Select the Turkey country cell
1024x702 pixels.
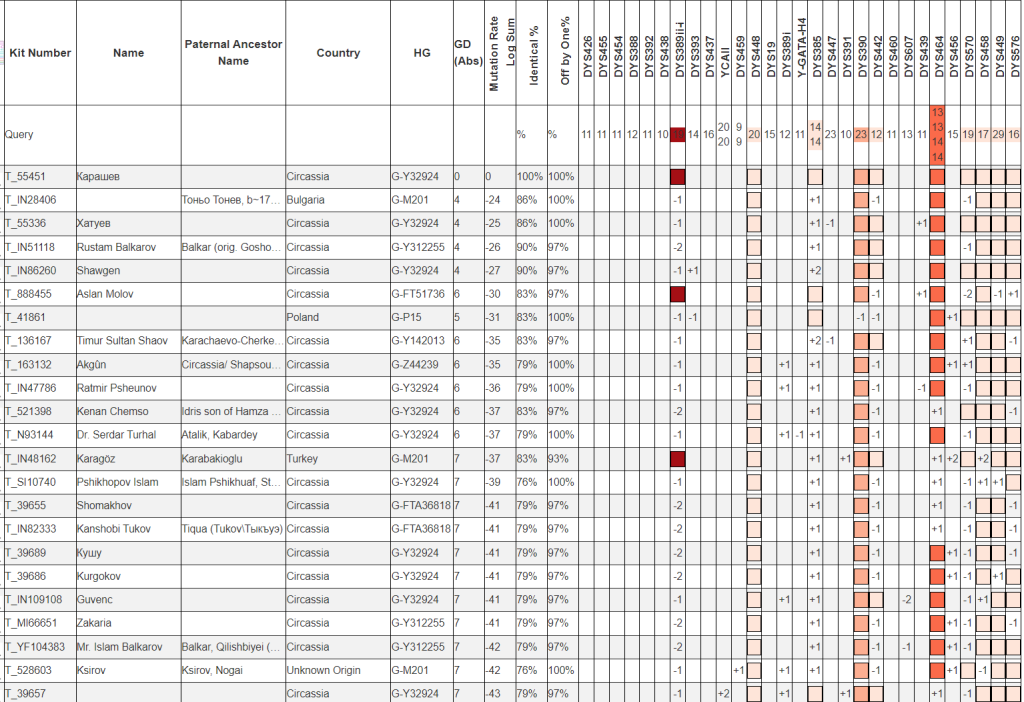pyautogui.click(x=305, y=459)
